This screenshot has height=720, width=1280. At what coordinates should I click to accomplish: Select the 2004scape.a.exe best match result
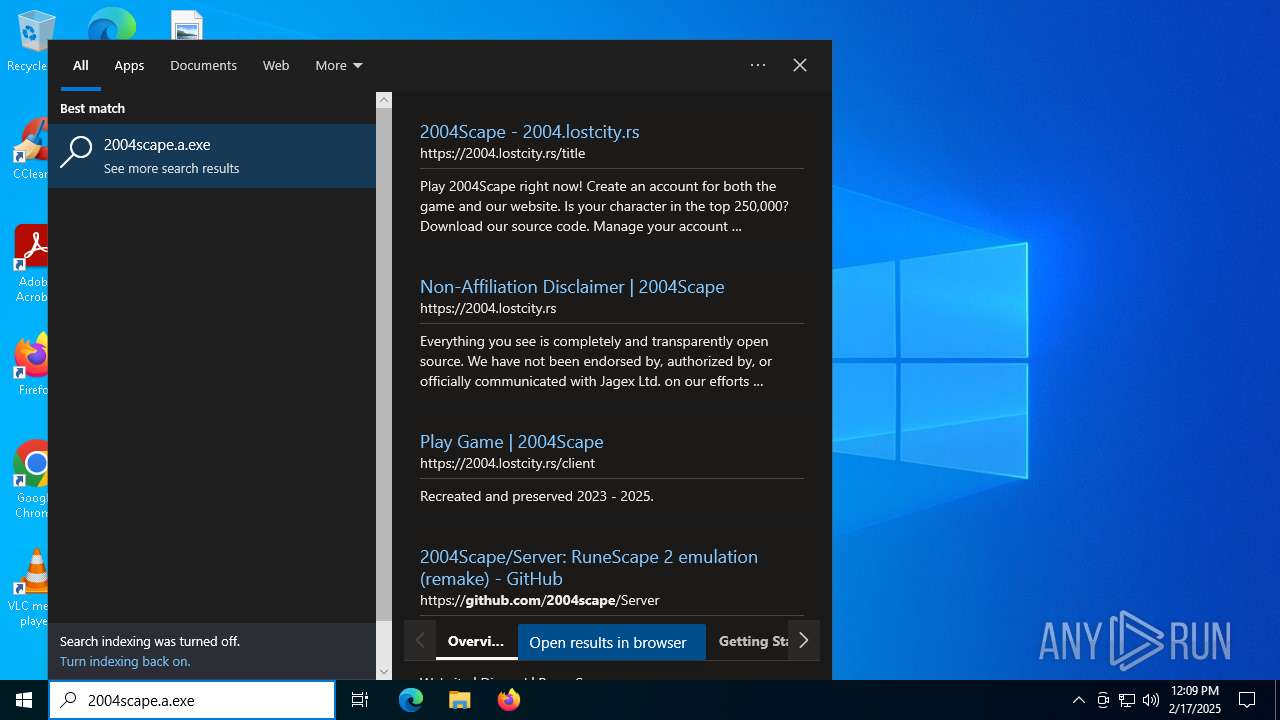pyautogui.click(x=212, y=155)
